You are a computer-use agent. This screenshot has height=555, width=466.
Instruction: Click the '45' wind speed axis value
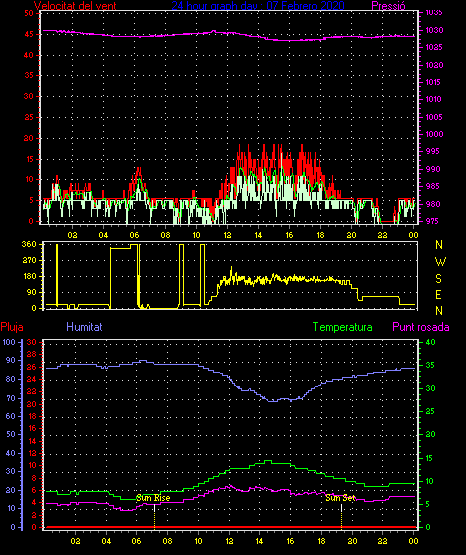(29, 34)
